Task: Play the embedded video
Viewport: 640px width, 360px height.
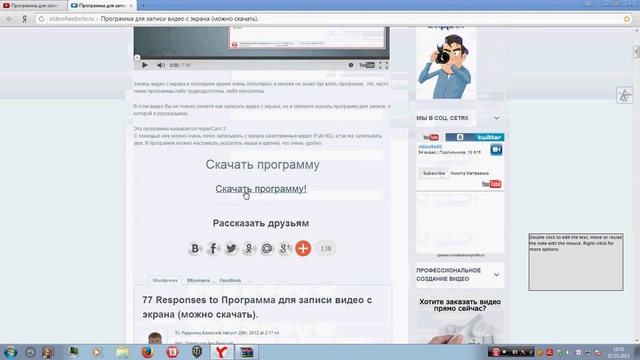Action: 144,65
